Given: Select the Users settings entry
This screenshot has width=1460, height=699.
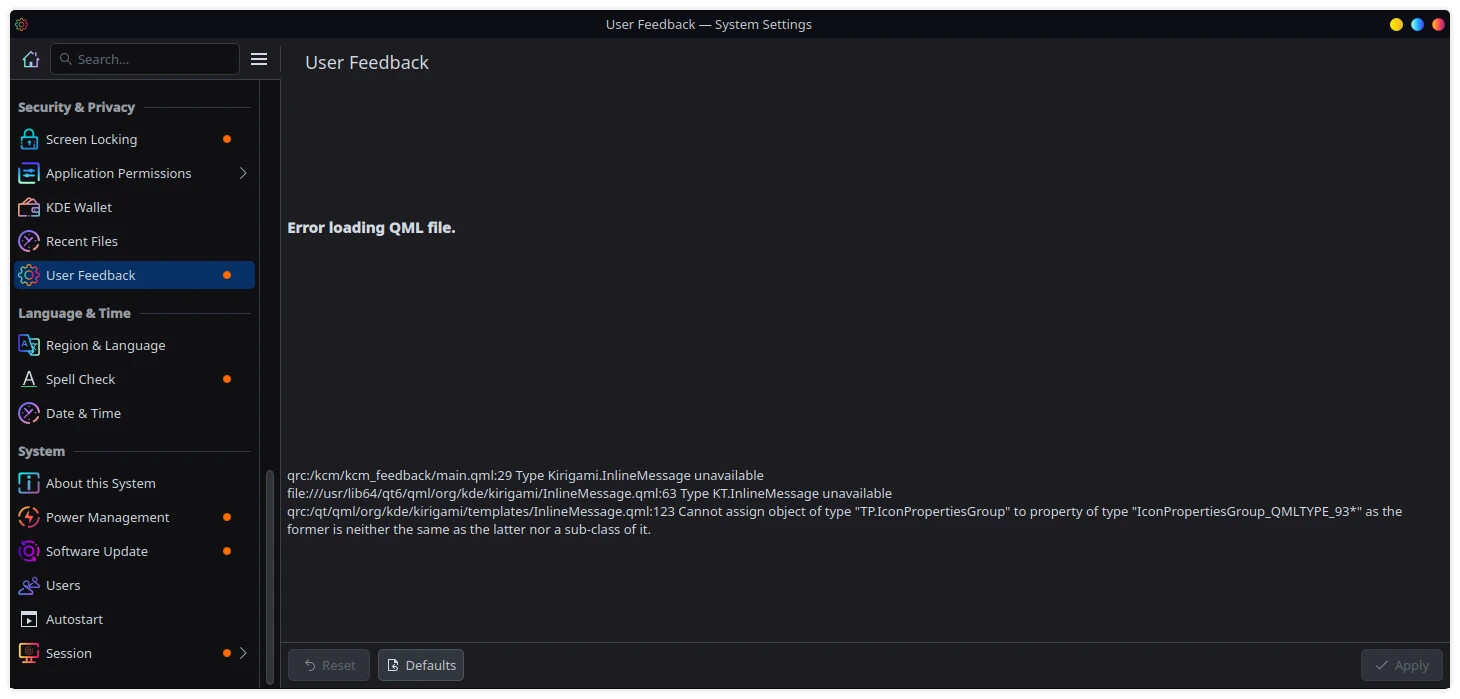Looking at the screenshot, I should (x=63, y=585).
